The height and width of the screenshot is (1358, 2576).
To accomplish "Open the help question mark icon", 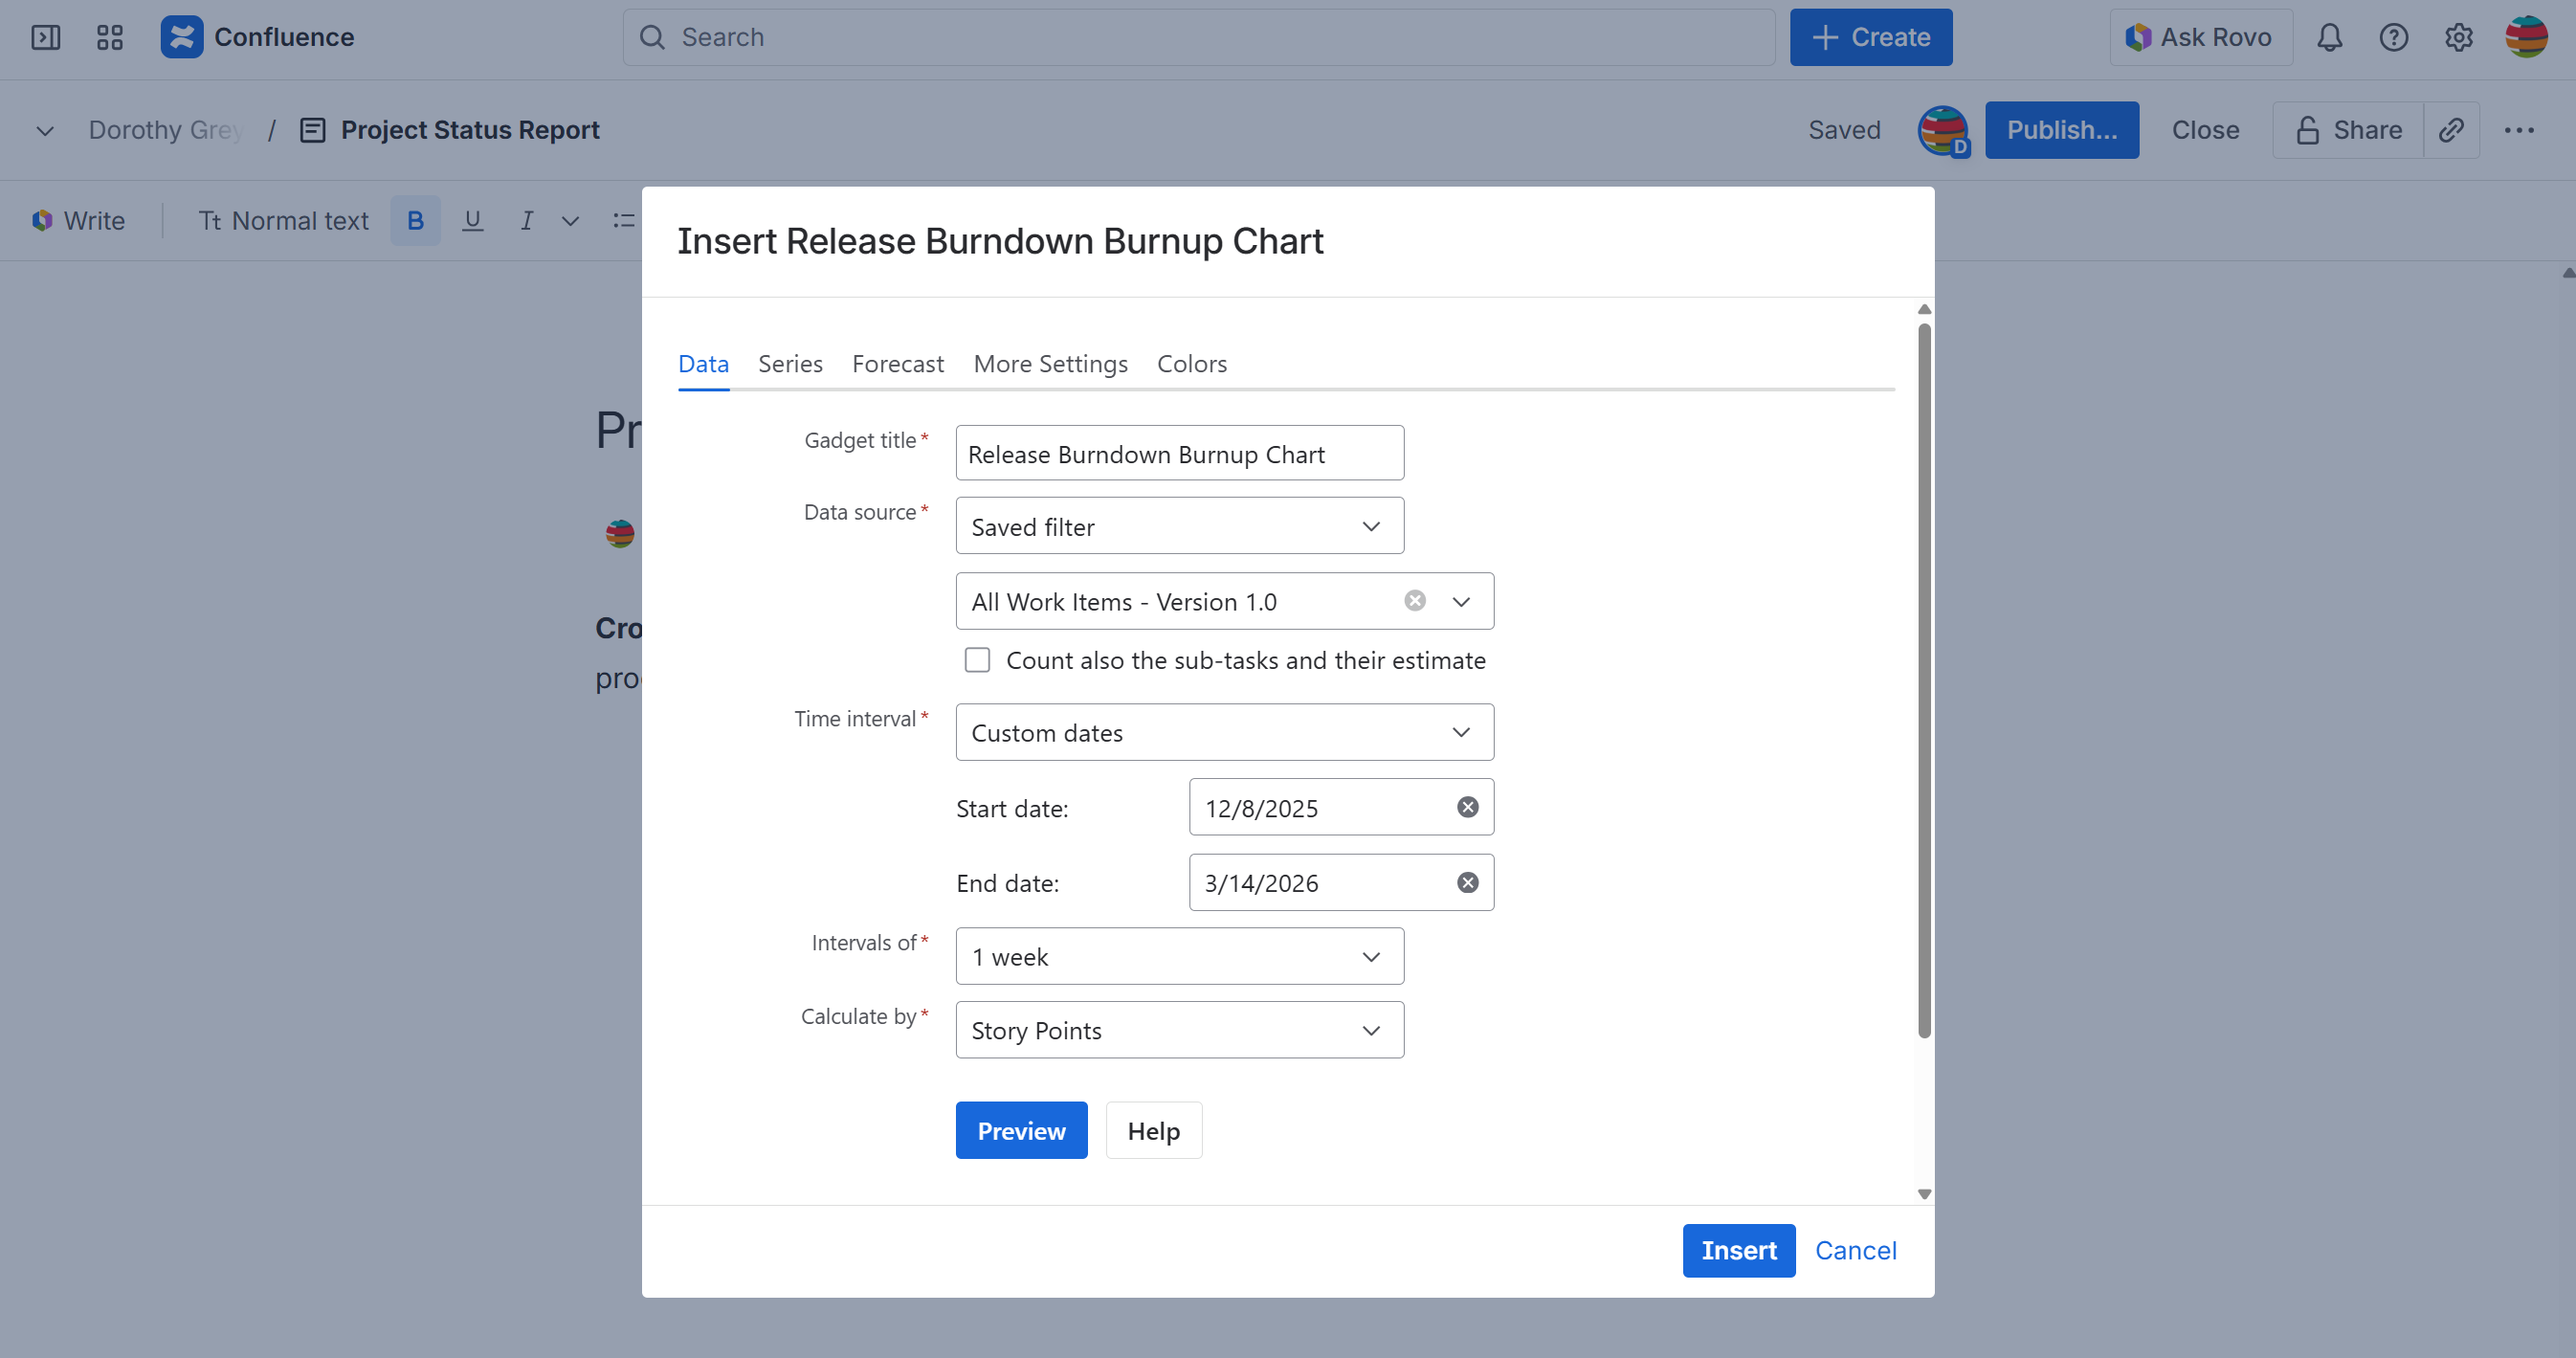I will 2394,37.
